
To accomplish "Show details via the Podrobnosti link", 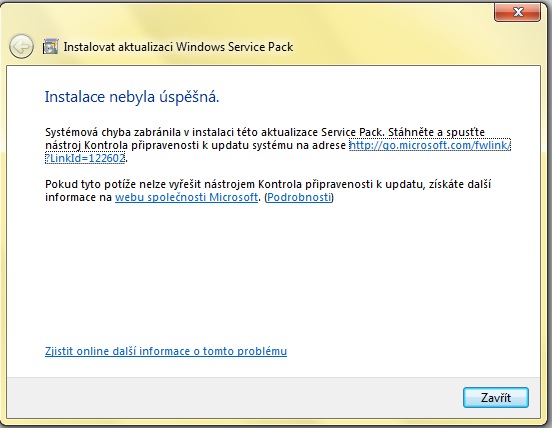I will (x=299, y=197).
